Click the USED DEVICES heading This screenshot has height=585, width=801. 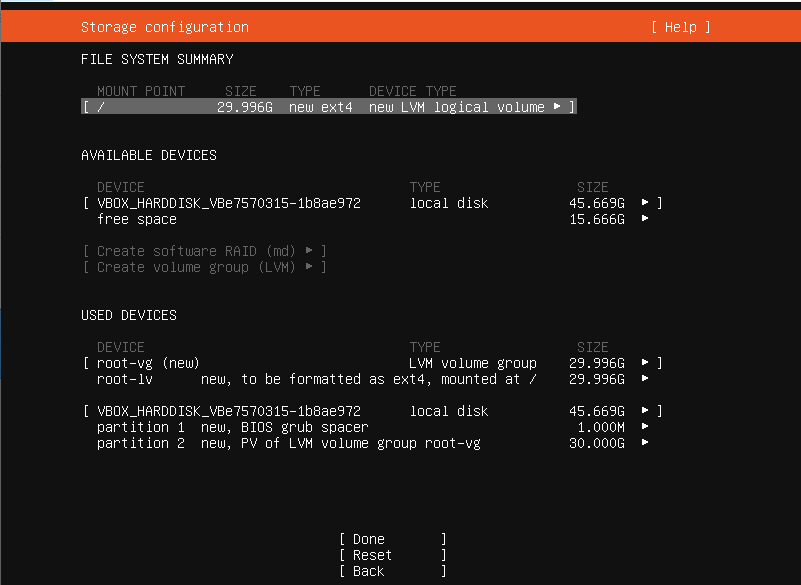click(x=129, y=315)
